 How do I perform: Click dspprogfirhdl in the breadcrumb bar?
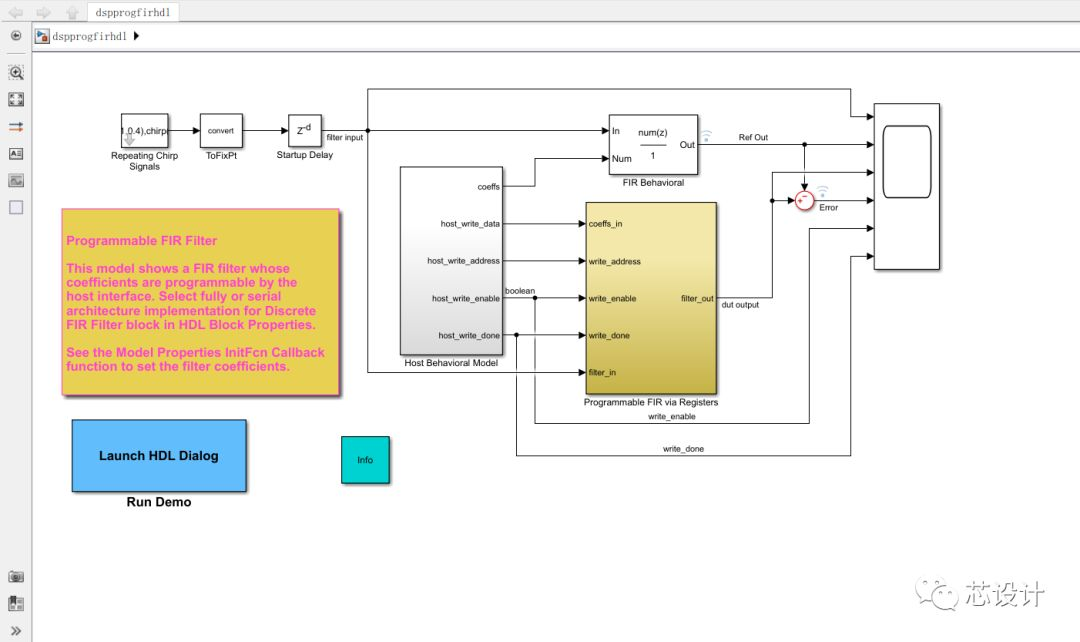click(90, 35)
